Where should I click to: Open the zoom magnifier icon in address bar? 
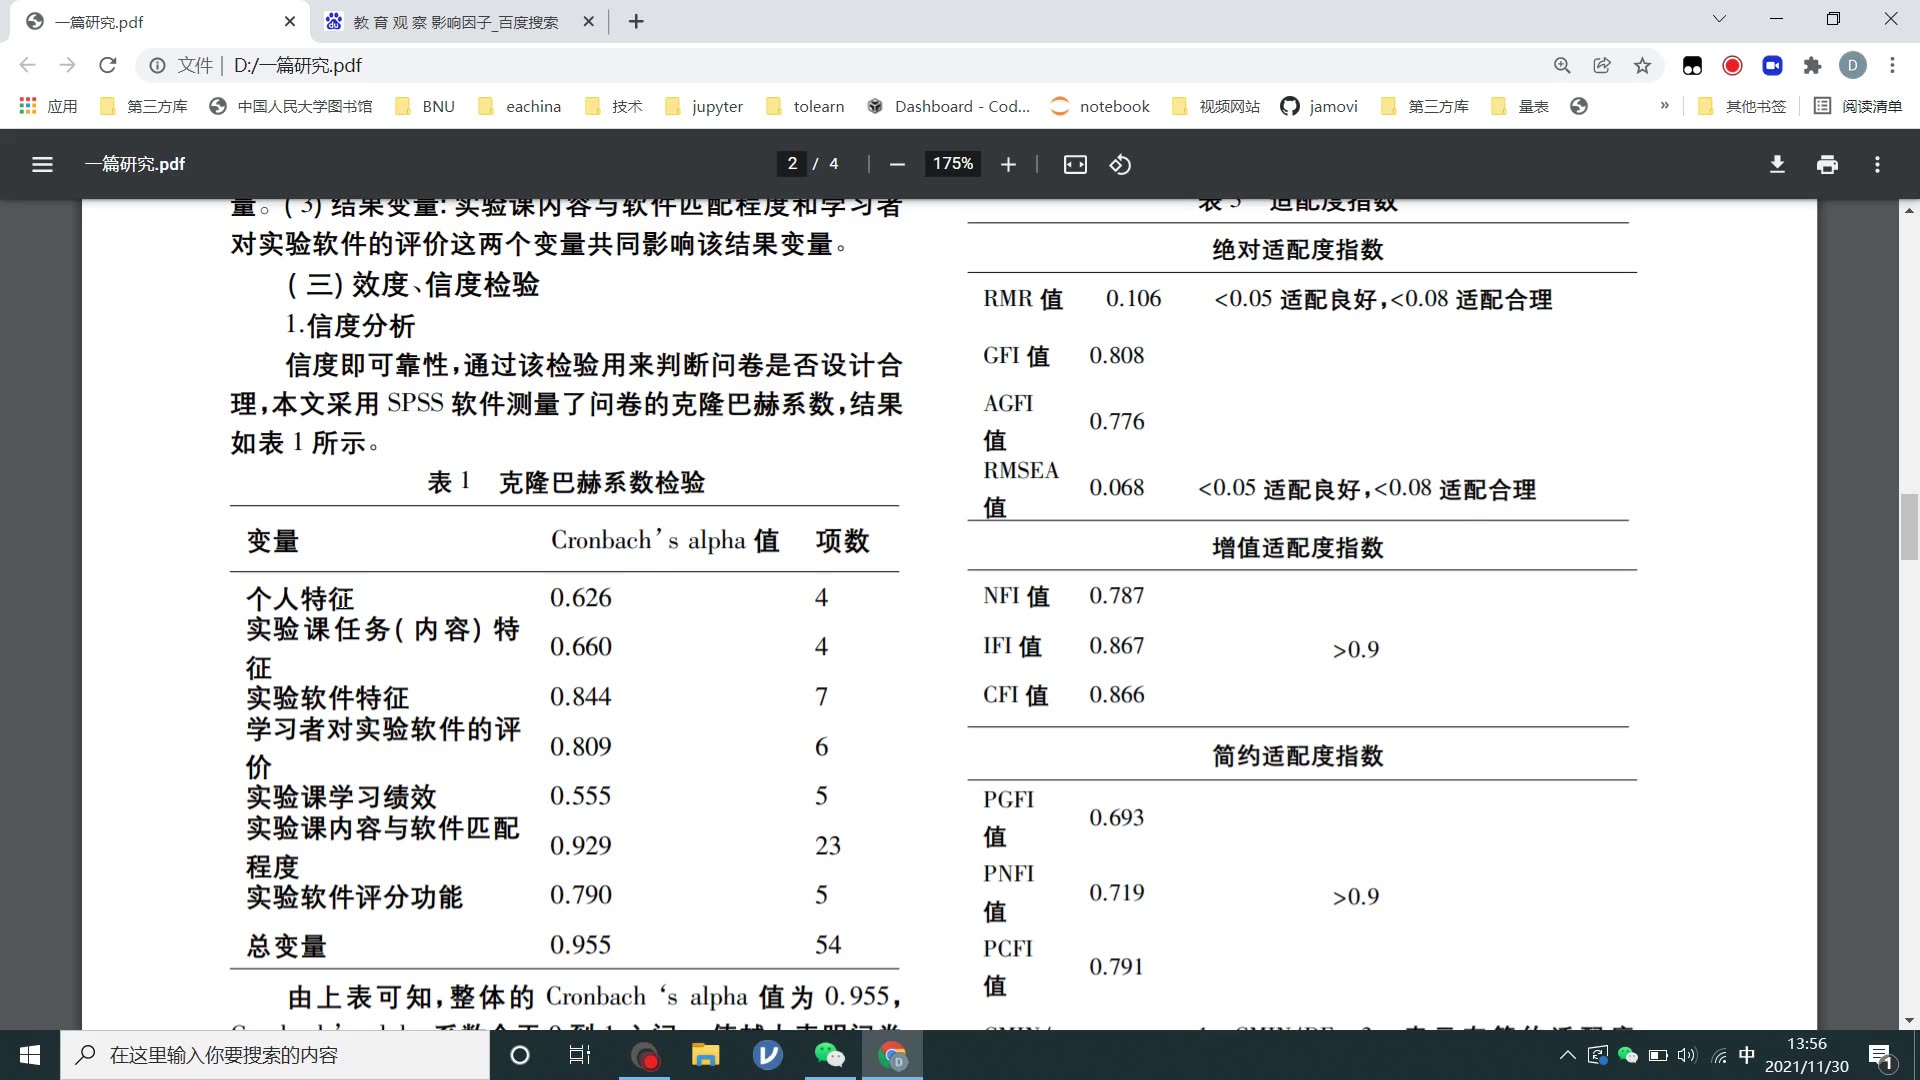point(1562,65)
